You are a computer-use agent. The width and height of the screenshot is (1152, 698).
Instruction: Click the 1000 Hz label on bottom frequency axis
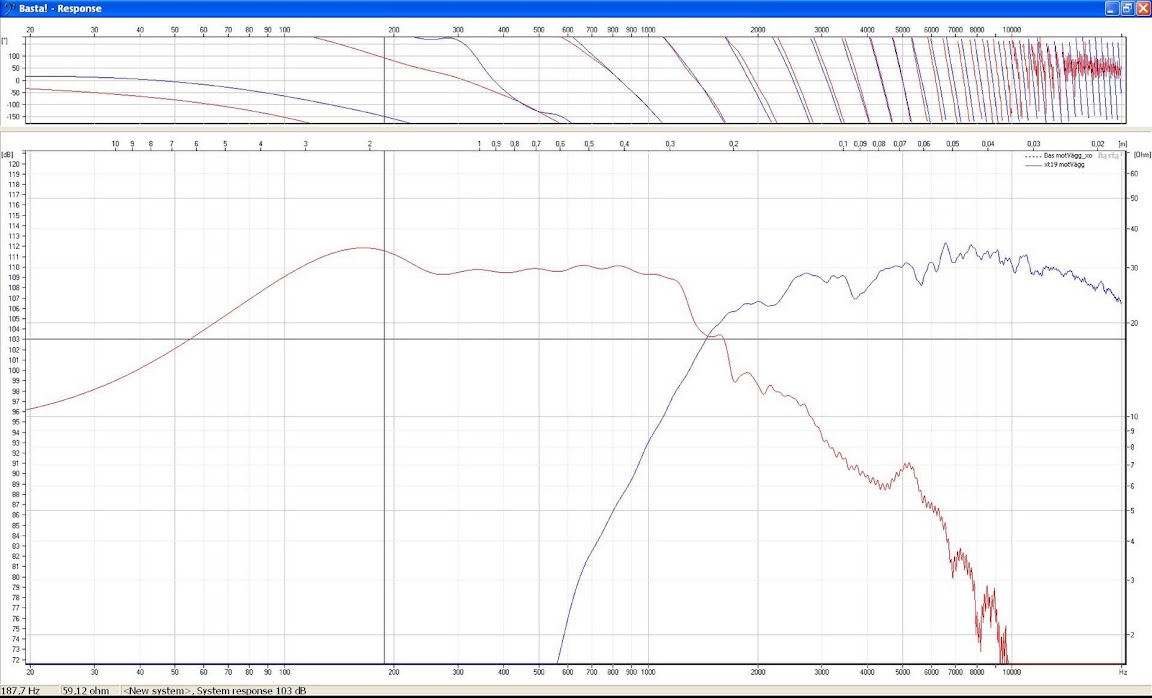[648, 671]
